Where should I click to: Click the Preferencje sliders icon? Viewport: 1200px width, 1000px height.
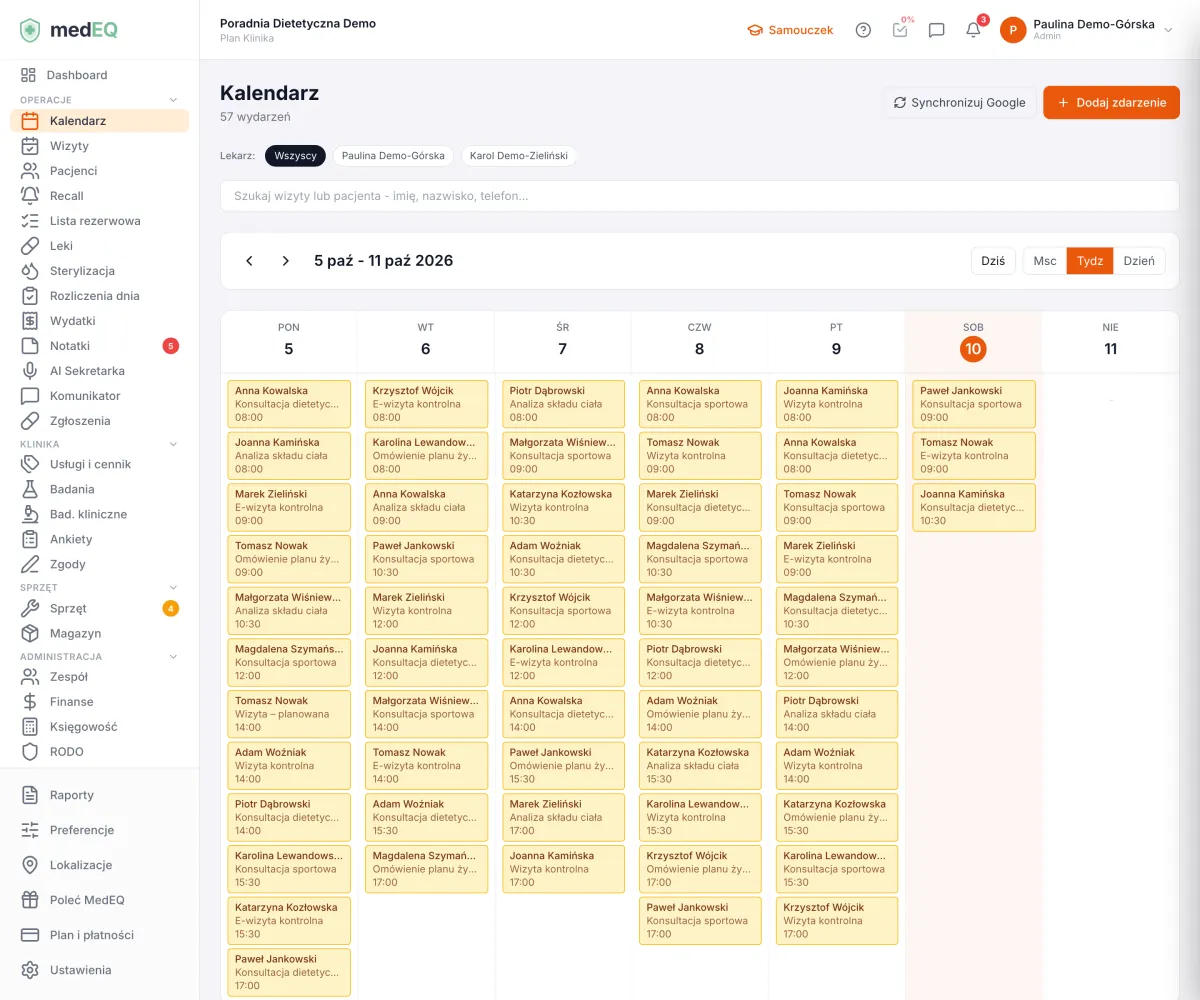[30, 830]
